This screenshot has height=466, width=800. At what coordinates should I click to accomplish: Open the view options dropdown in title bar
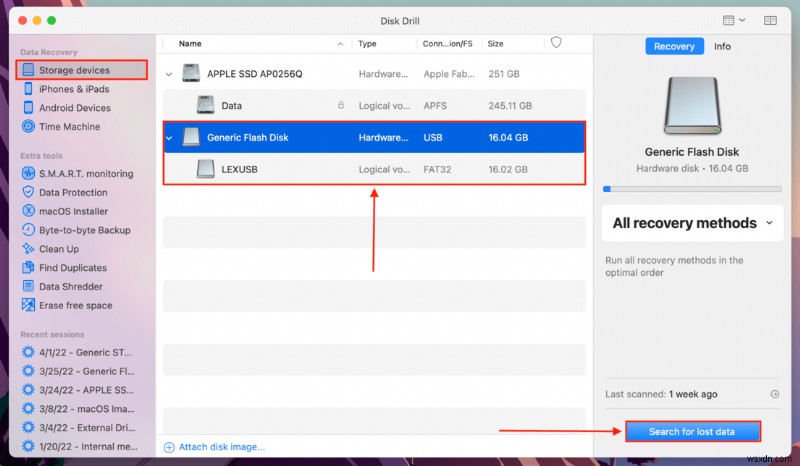click(734, 20)
